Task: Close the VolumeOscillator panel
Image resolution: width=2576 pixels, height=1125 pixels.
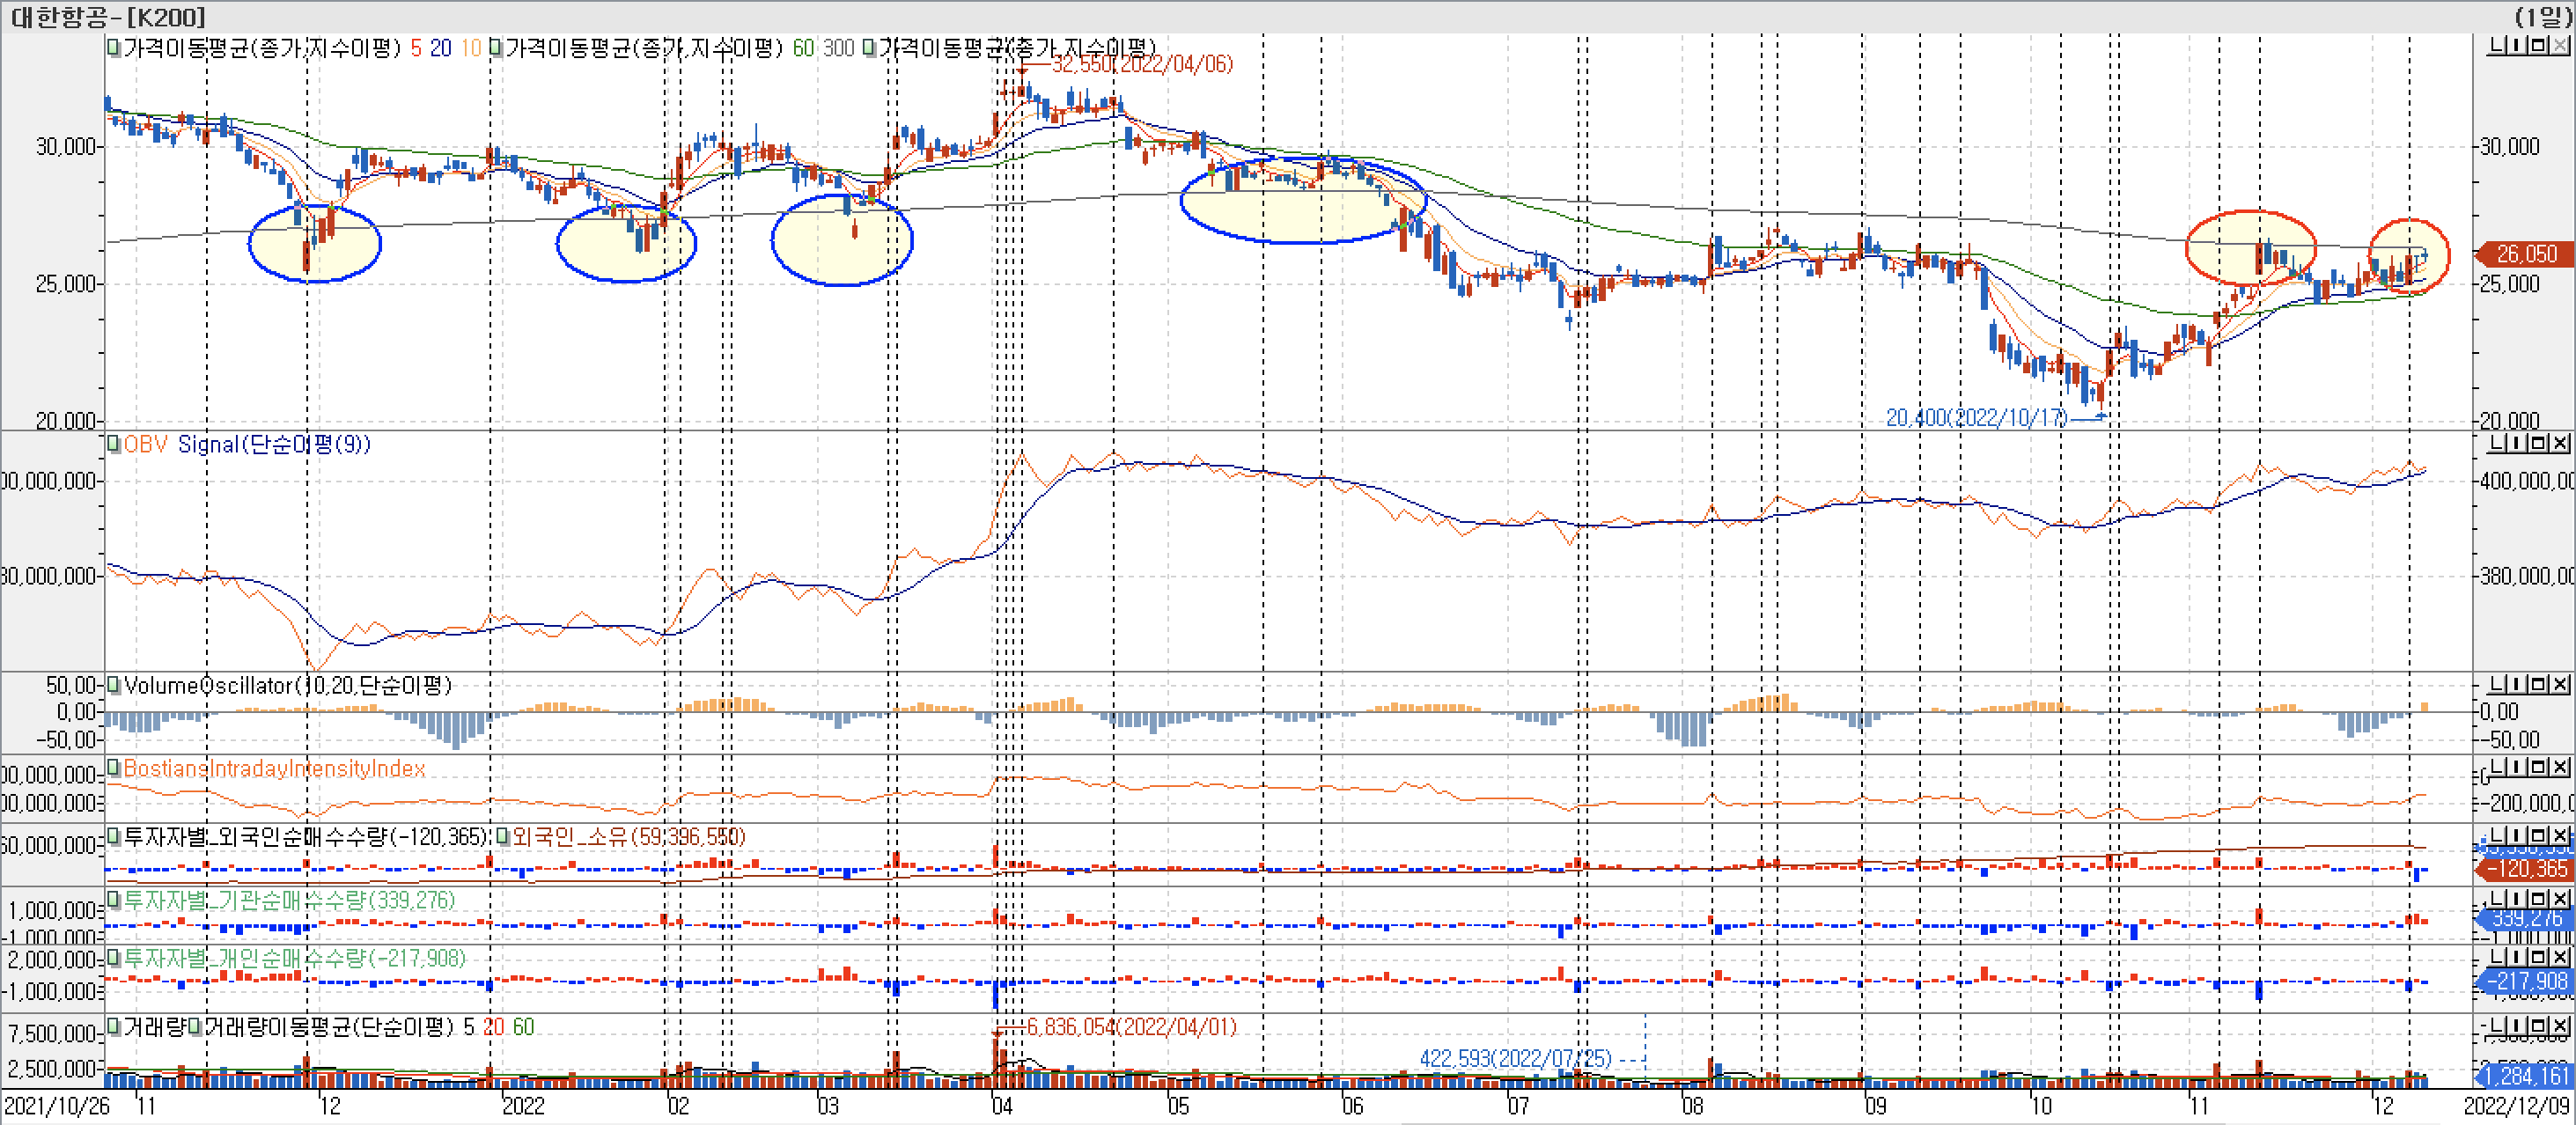Action: 2560,684
